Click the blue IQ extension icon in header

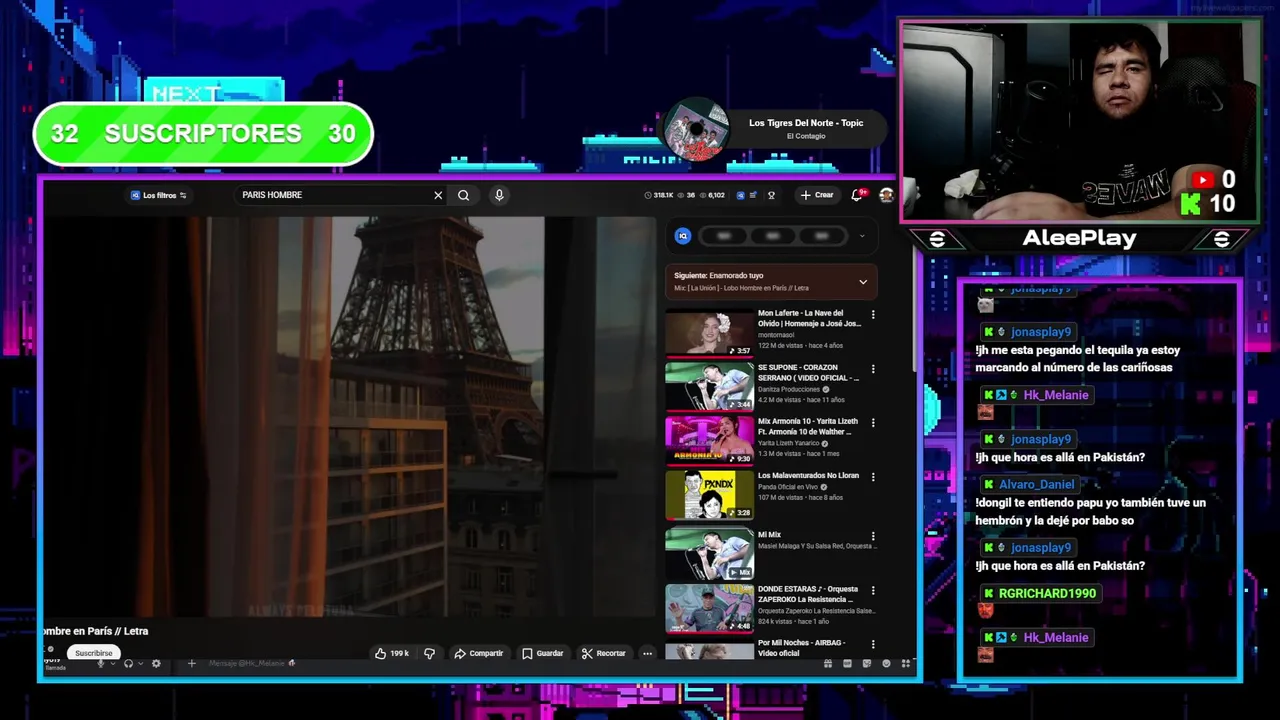point(740,195)
